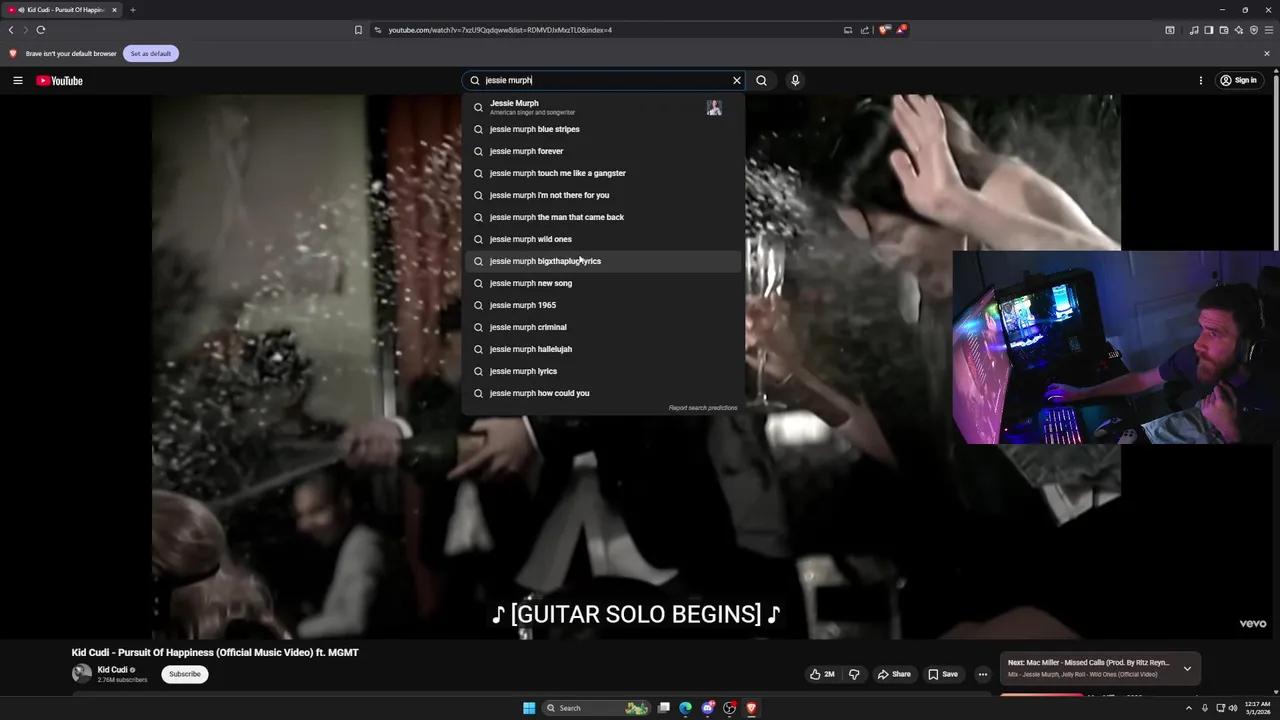This screenshot has height=720, width=1280.
Task: Pick suggestion i'm not there for you
Action: [x=603, y=195]
